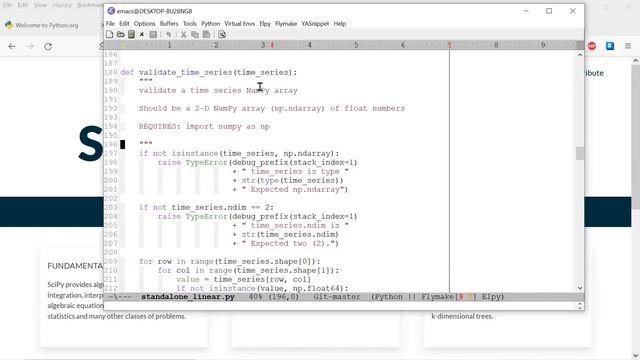The height and width of the screenshot is (360, 640).
Task: Open the Tools menu
Action: (189, 24)
